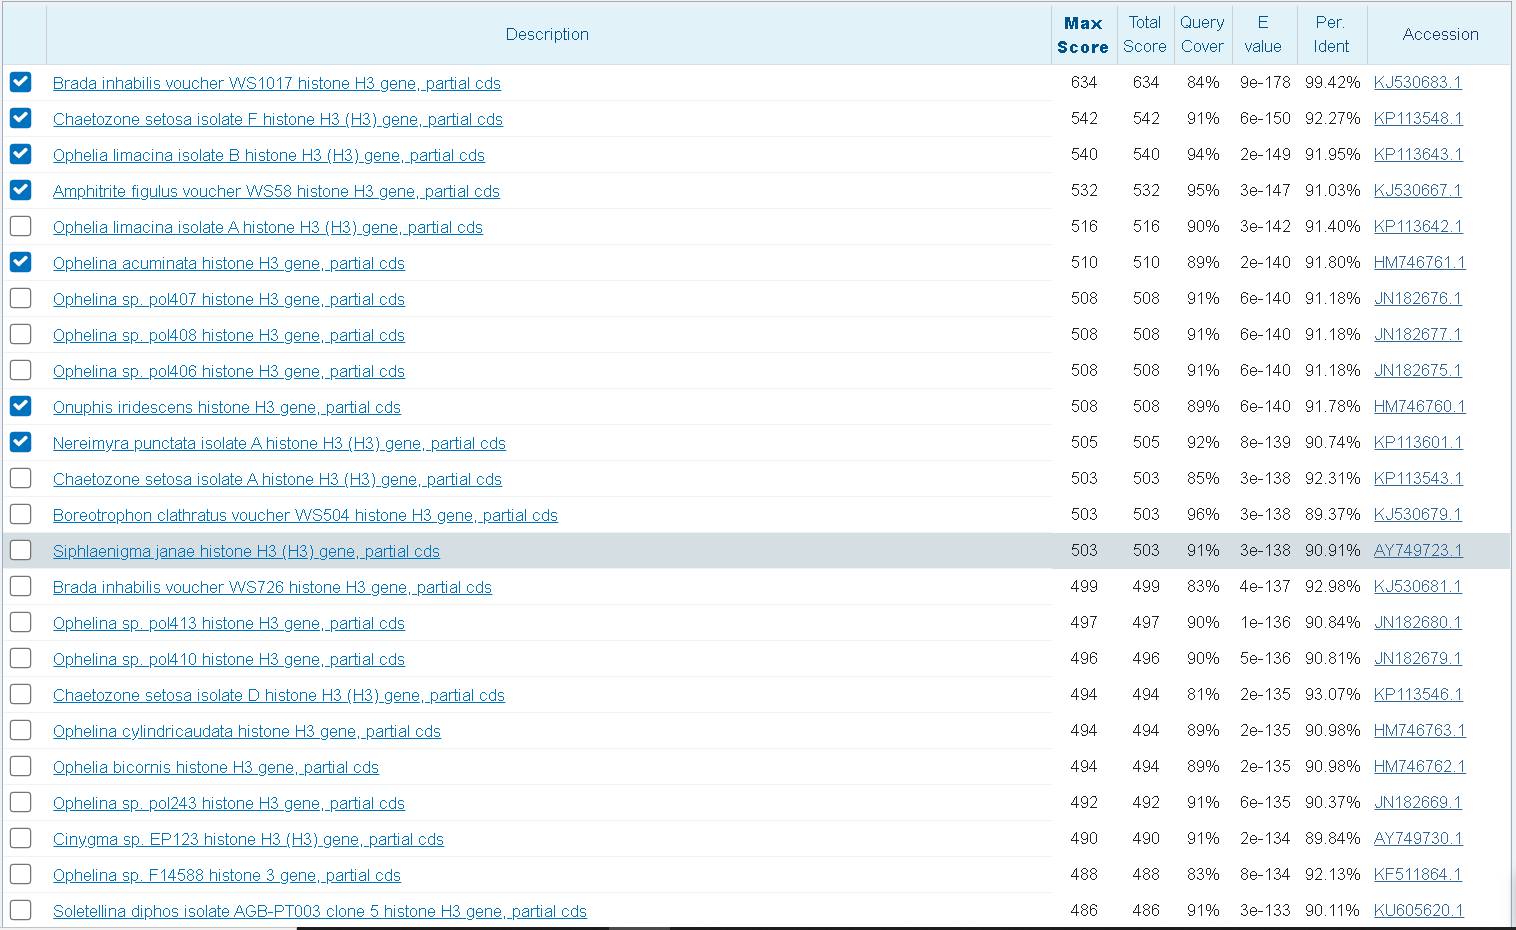The height and width of the screenshot is (930, 1516).
Task: Check the Siphlaenigma janae row checkbox
Action: click(x=21, y=550)
